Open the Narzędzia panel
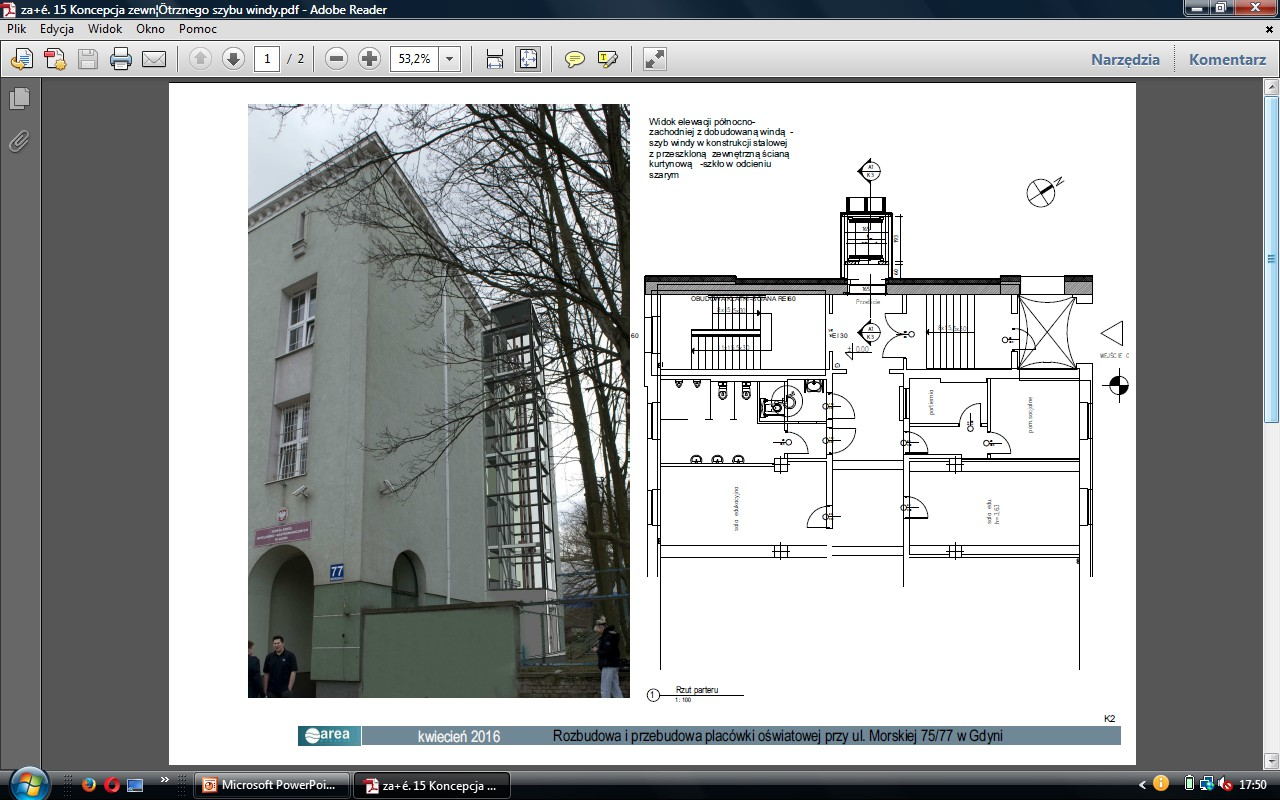This screenshot has height=800, width=1280. pos(1125,59)
